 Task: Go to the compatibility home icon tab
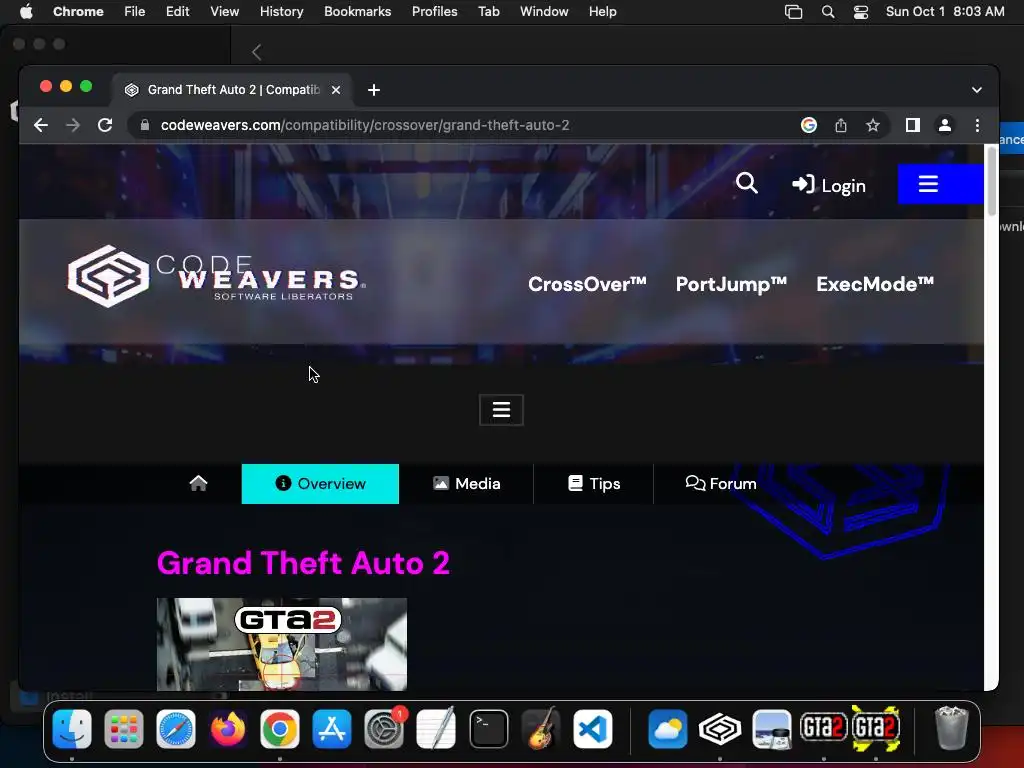tap(199, 484)
